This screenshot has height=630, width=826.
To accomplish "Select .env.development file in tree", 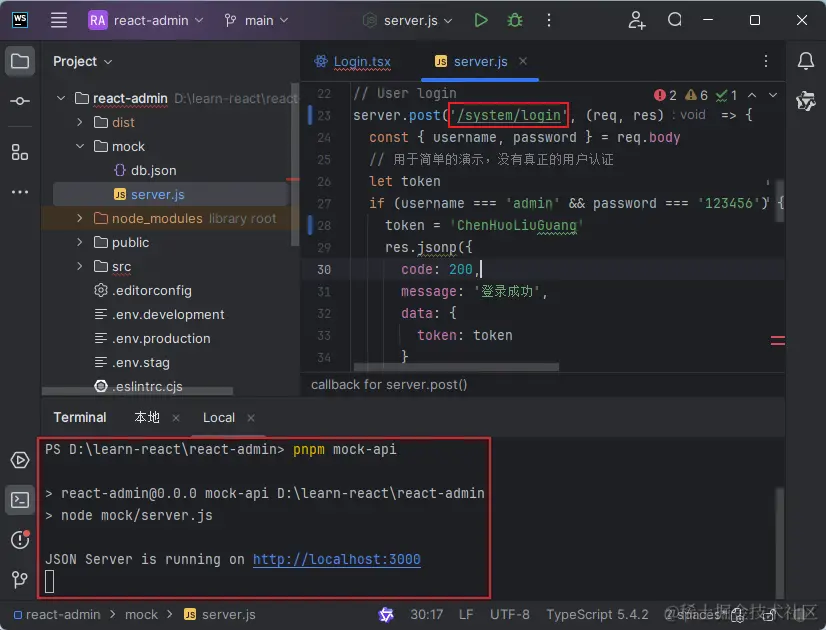I will 159,314.
